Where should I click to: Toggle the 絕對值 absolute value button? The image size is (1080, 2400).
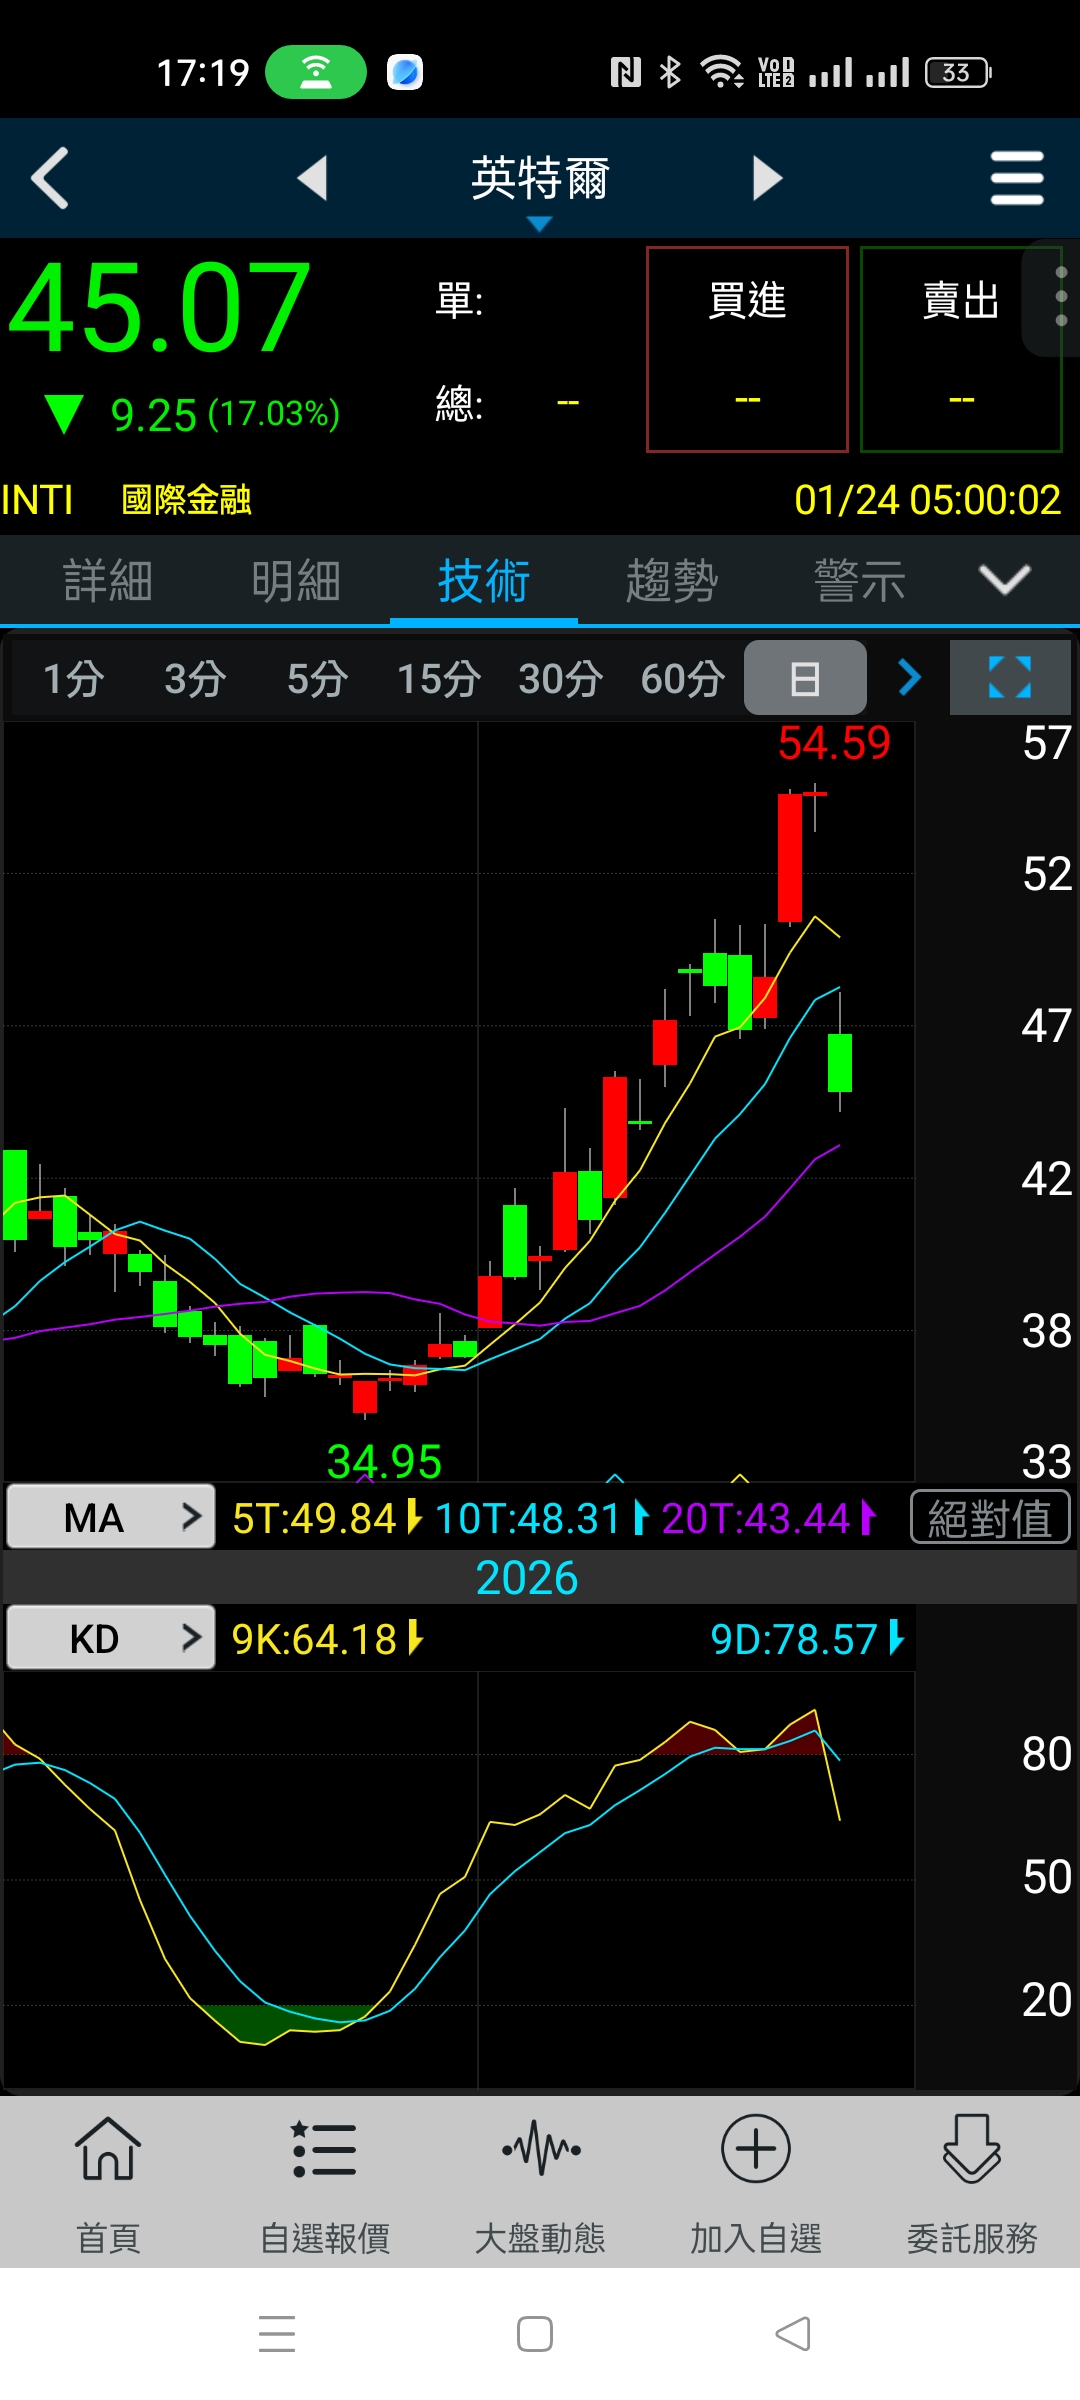tap(990, 1518)
